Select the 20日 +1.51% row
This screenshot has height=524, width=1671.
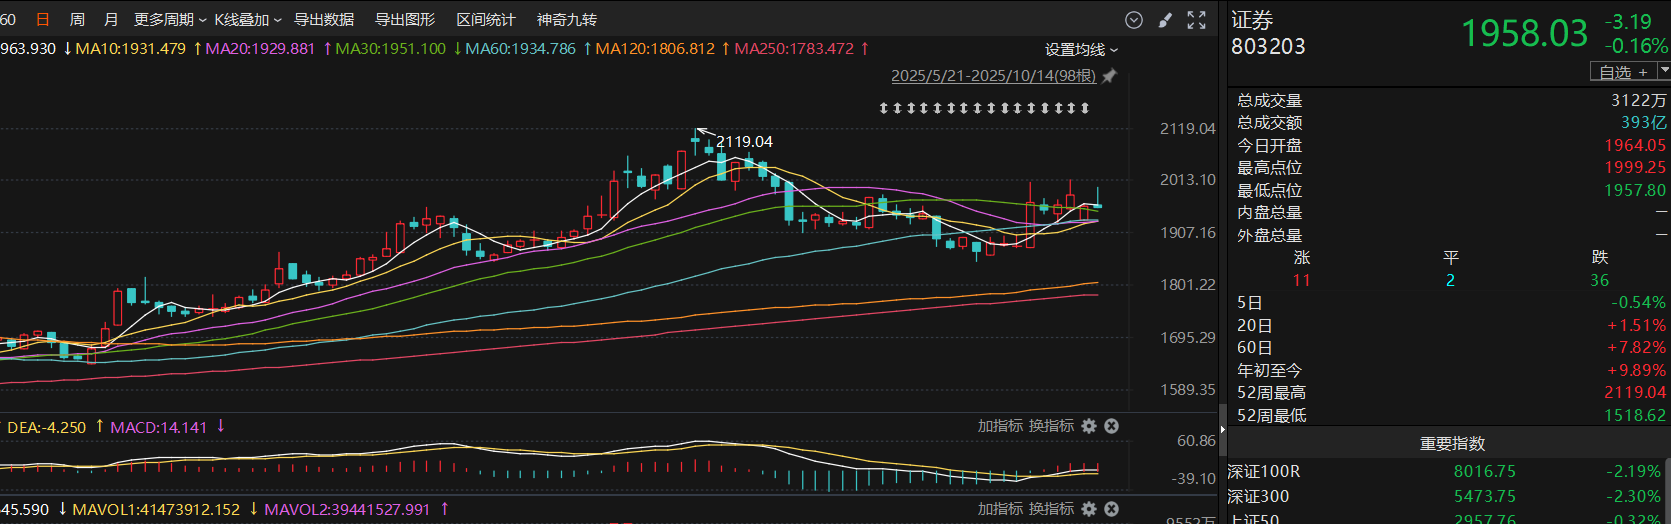[x=1451, y=325]
